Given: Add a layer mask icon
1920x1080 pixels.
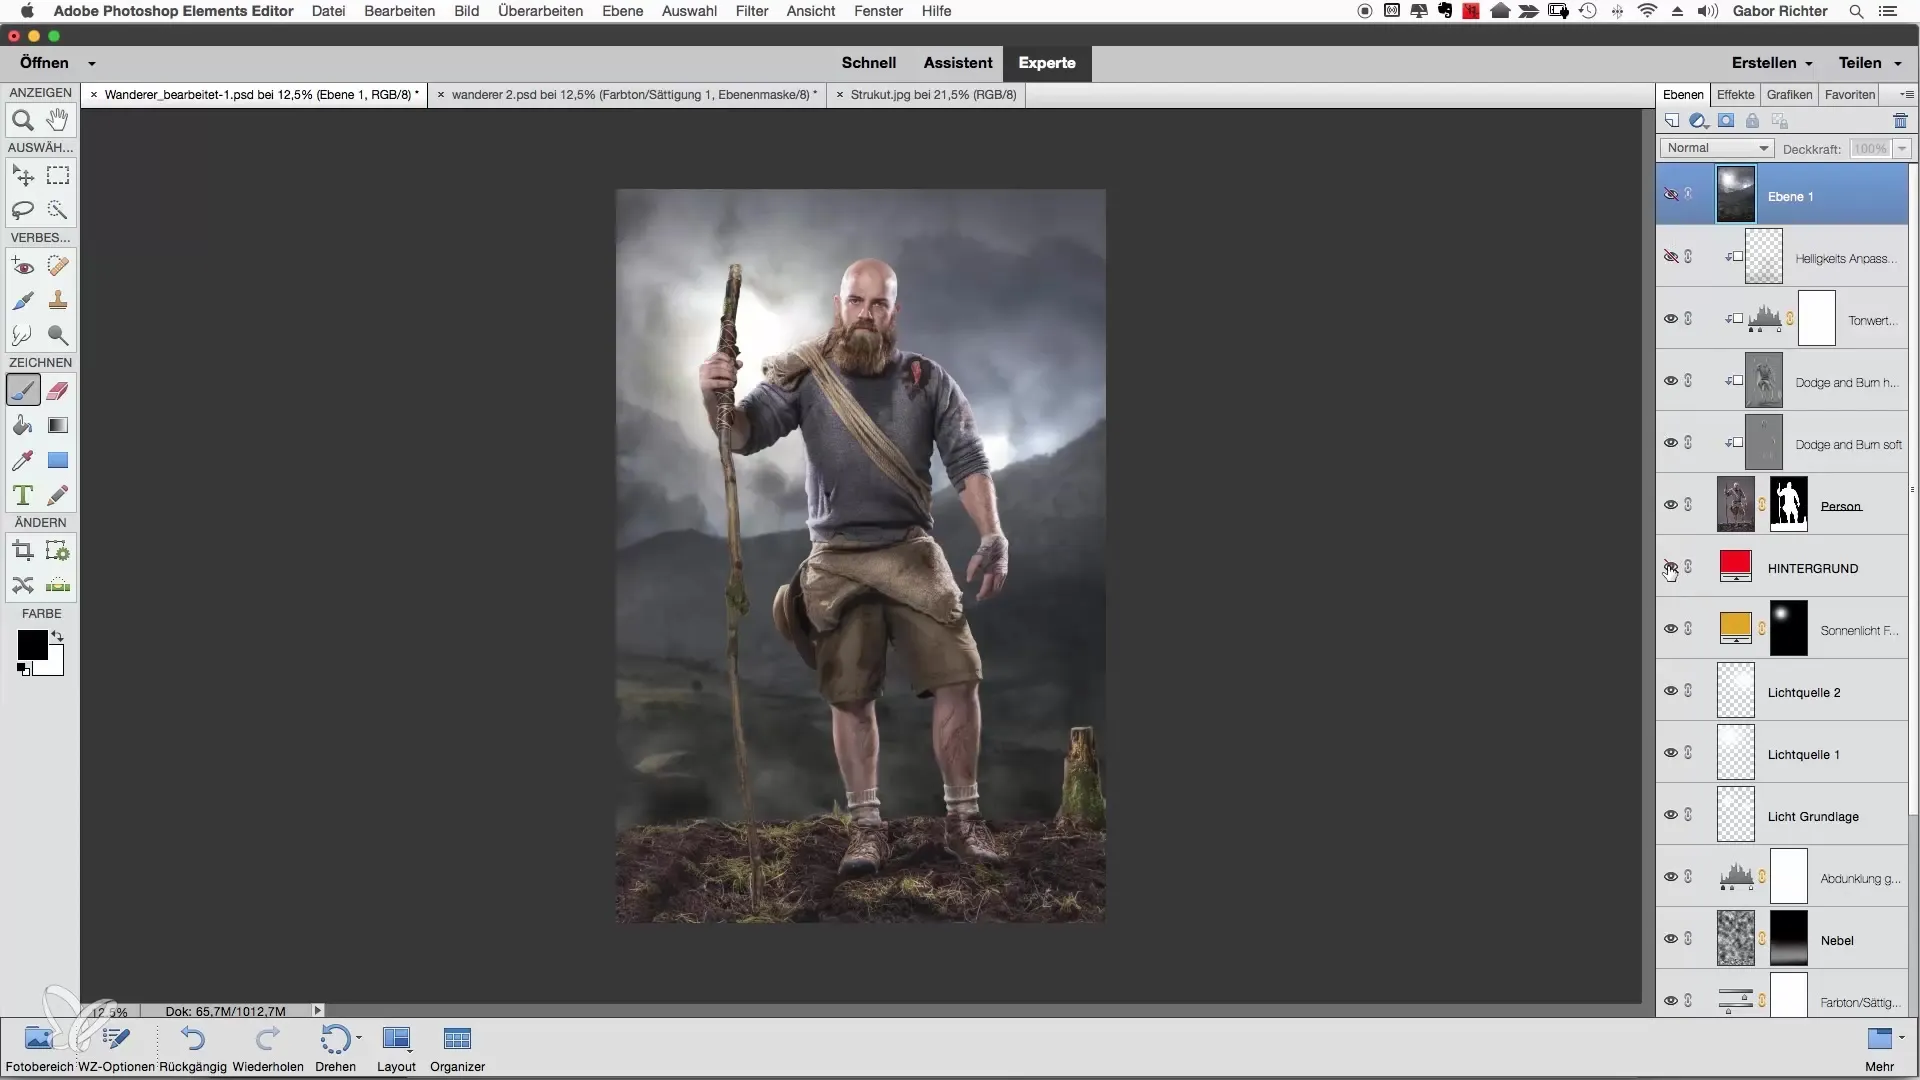Looking at the screenshot, I should coord(1726,121).
